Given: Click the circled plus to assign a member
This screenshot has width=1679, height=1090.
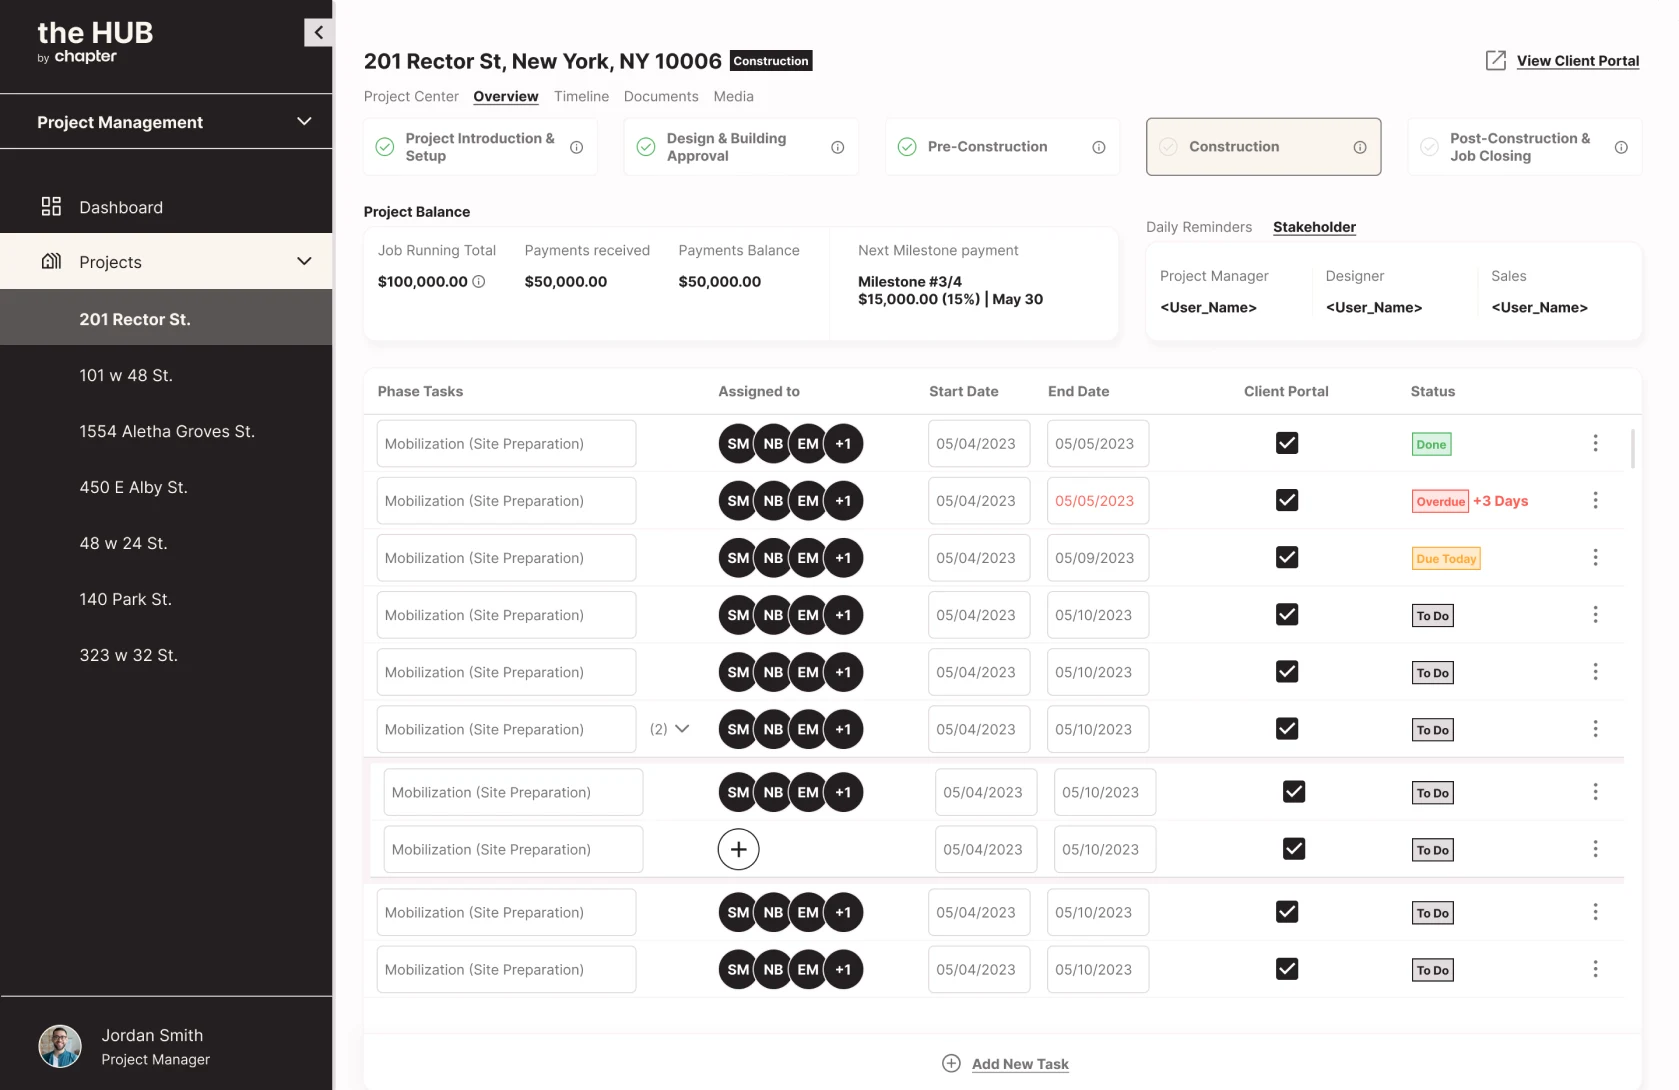Looking at the screenshot, I should coord(739,849).
